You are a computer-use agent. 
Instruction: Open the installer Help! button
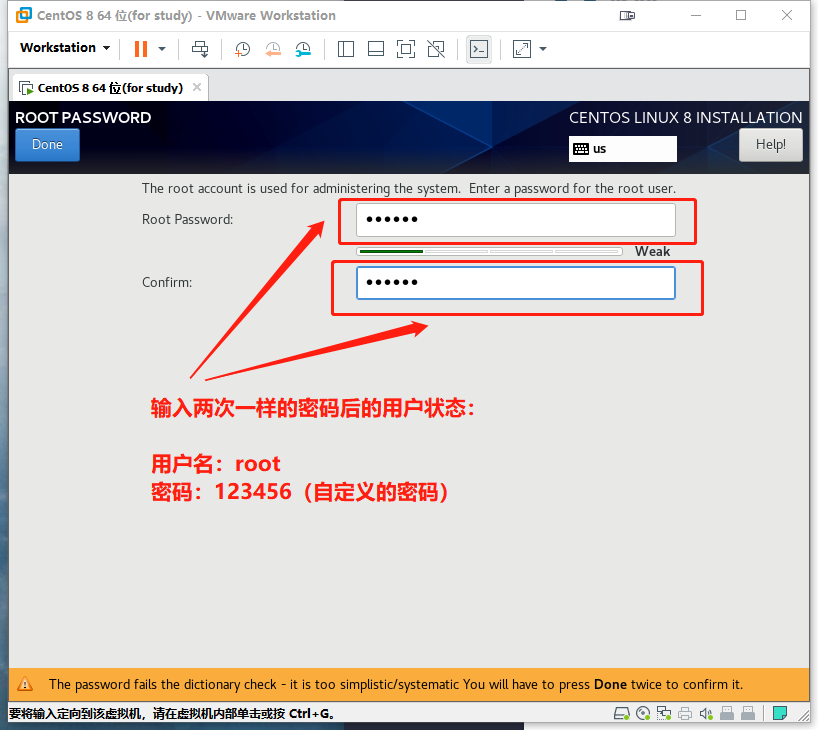(771, 145)
